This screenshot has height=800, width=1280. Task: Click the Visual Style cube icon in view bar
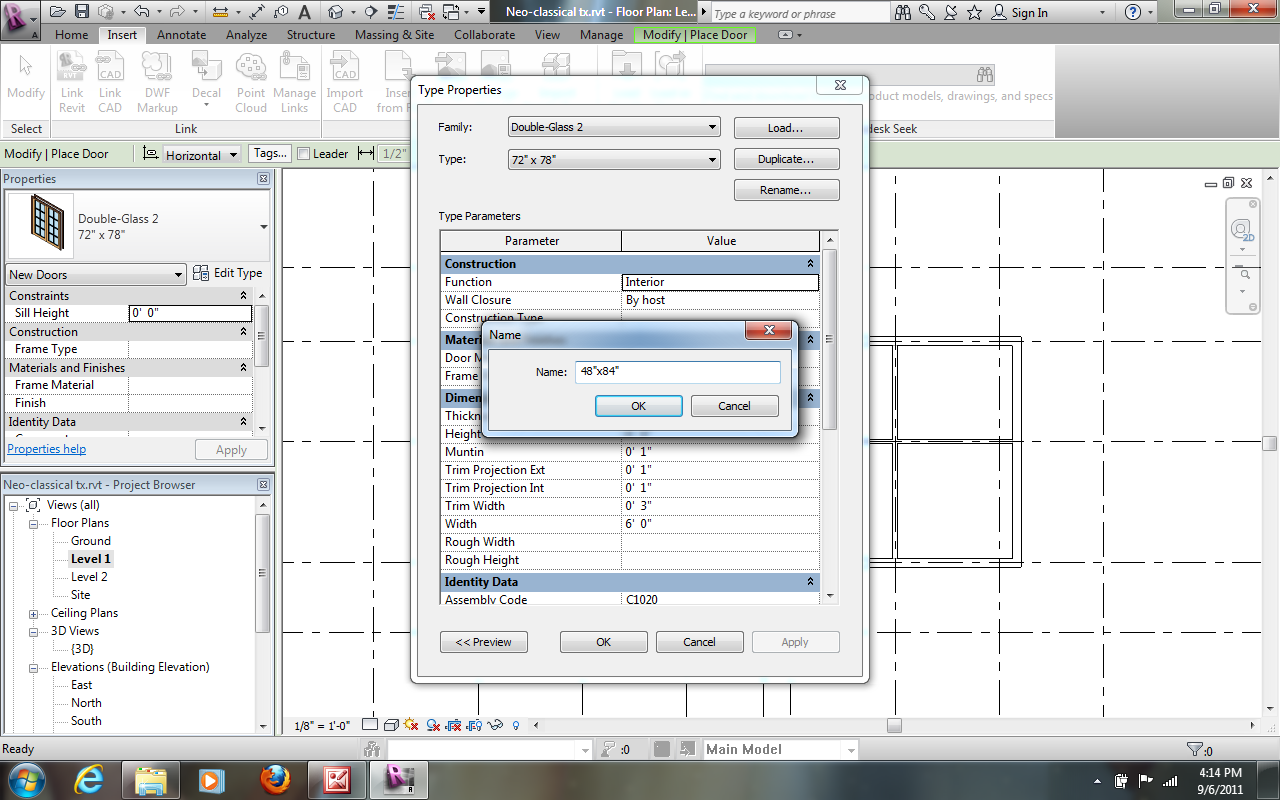coord(391,725)
